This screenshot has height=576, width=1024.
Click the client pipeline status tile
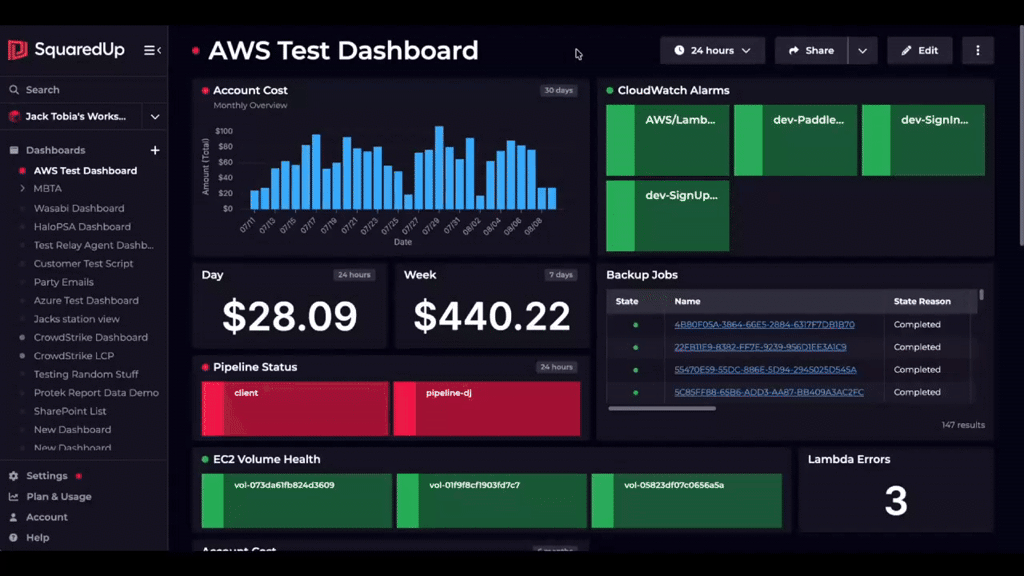295,409
